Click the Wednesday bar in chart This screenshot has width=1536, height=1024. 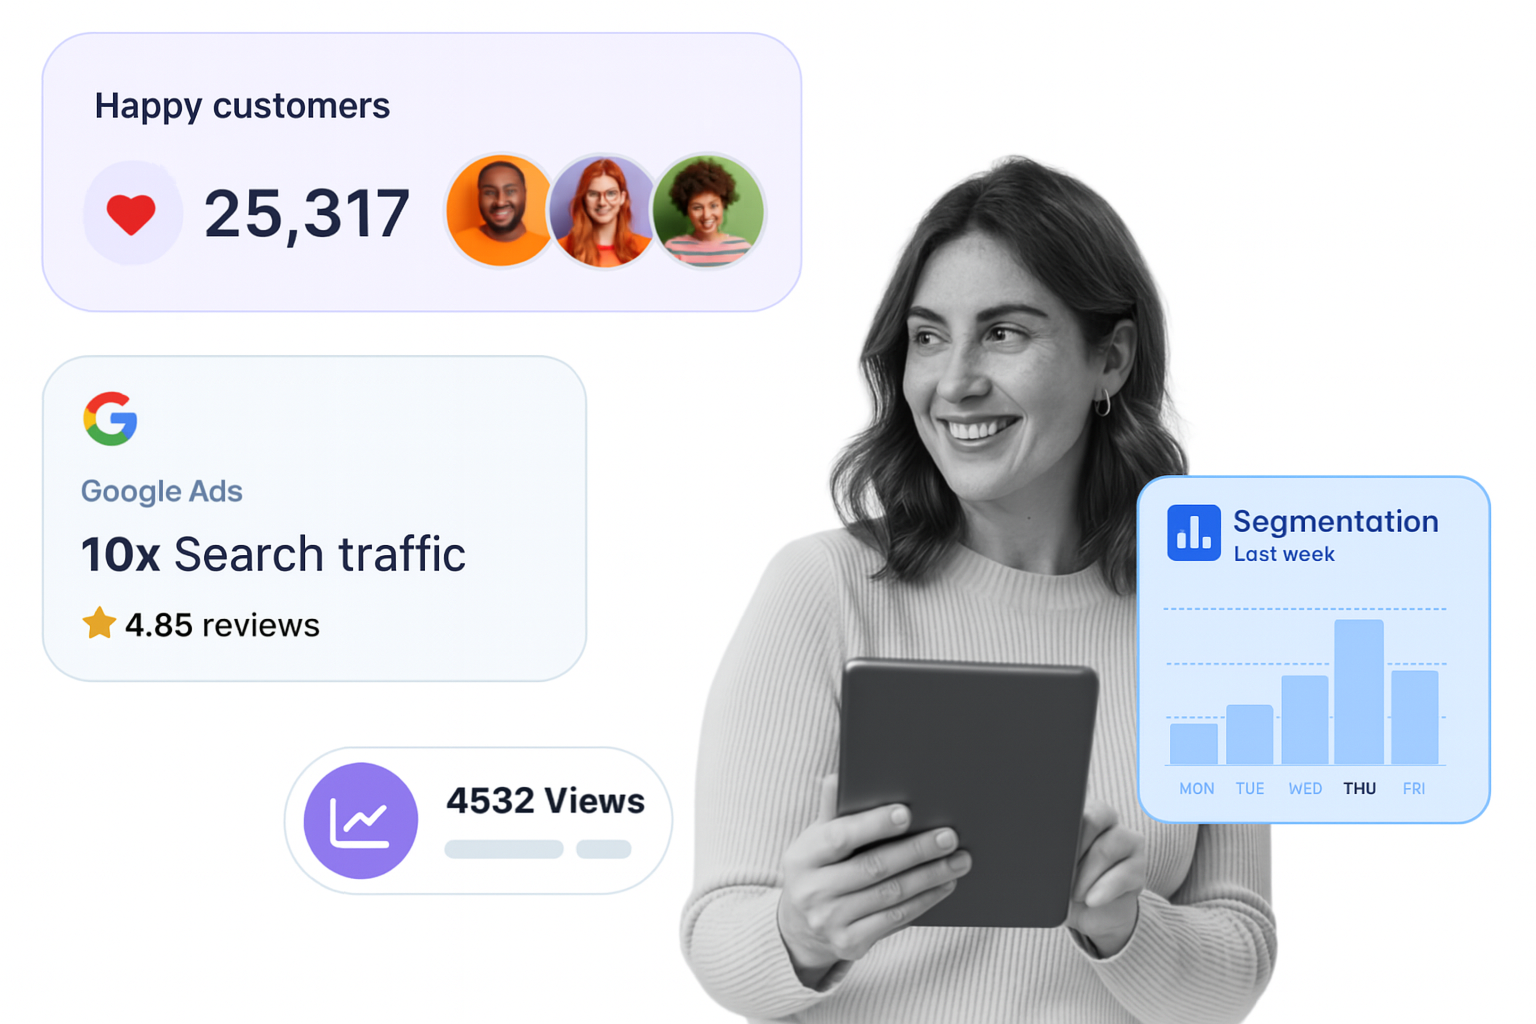pos(1304,720)
